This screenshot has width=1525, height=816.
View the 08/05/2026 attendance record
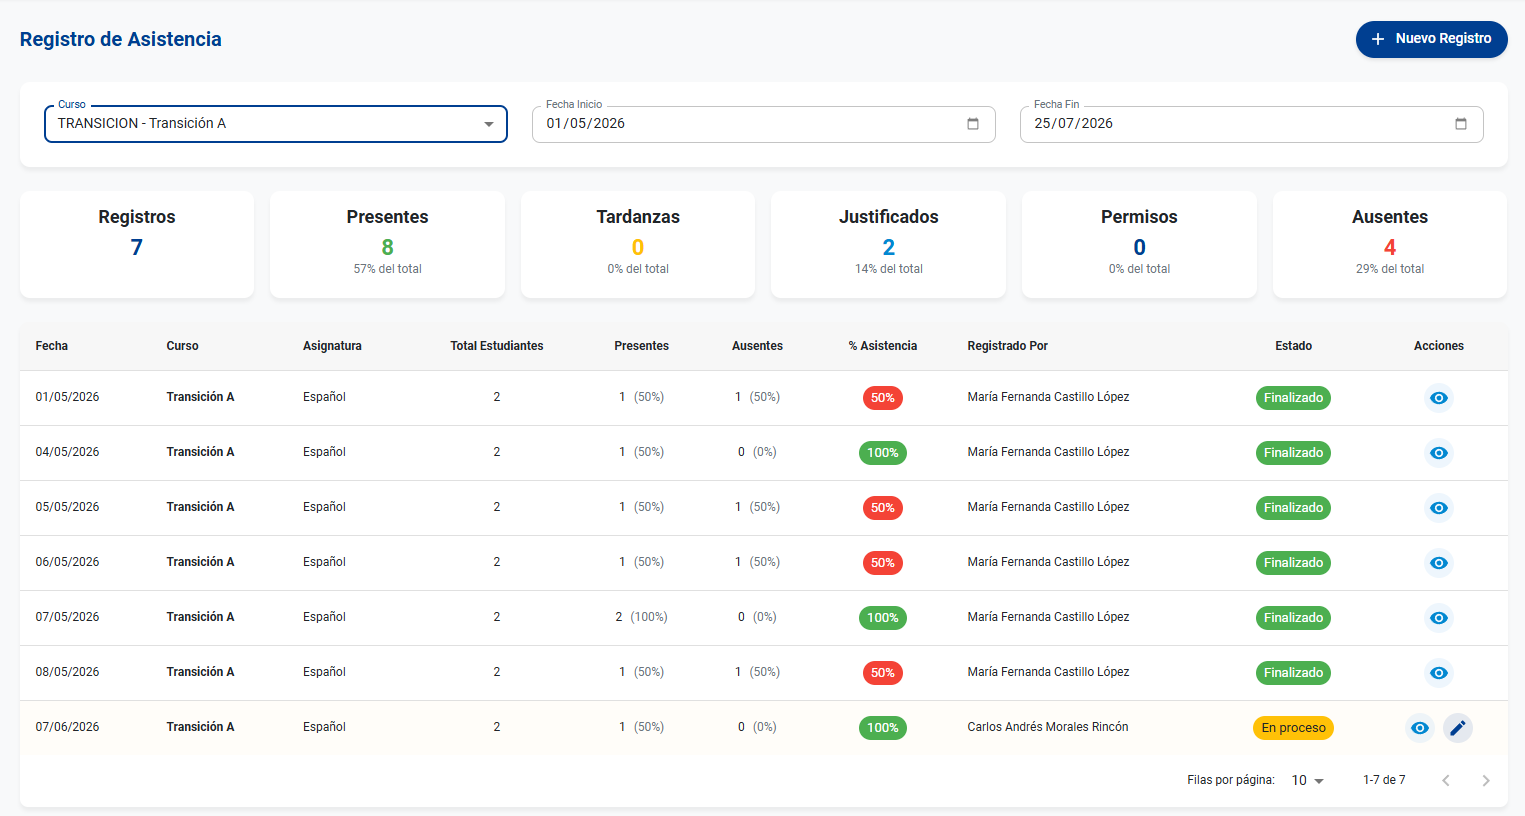1438,673
